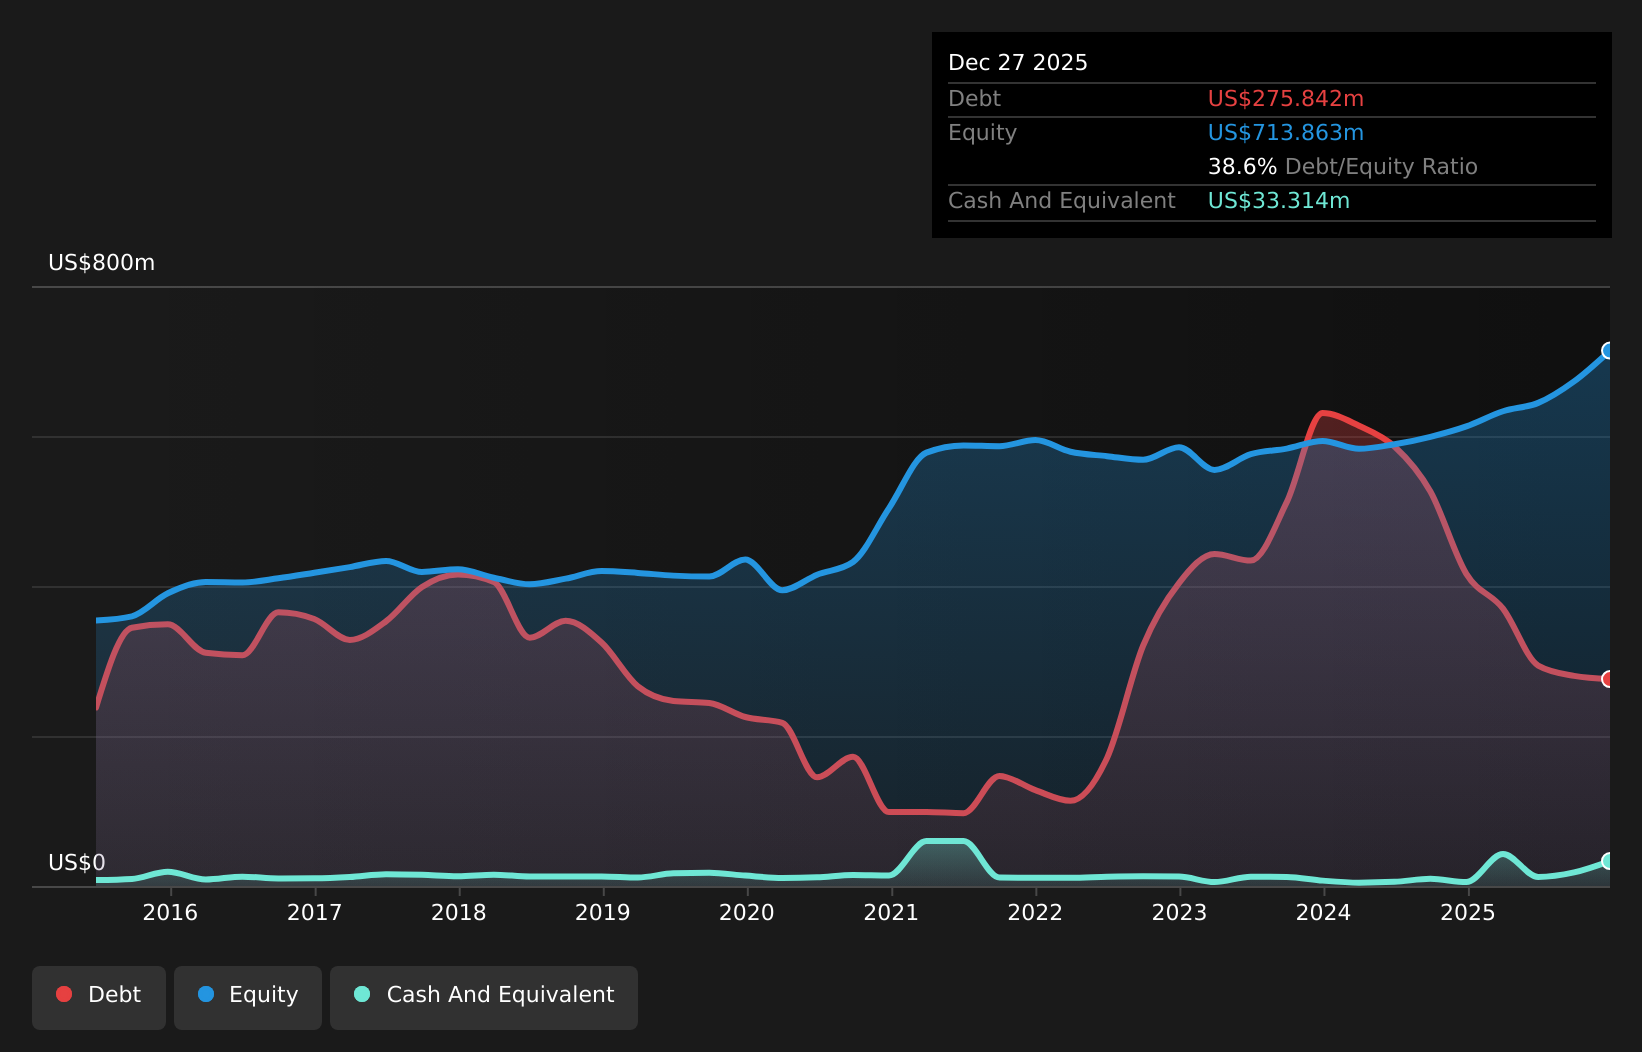Click the Cash And Equivalent tooltip label
Viewport: 1642px width, 1052px height.
[x=1062, y=201]
